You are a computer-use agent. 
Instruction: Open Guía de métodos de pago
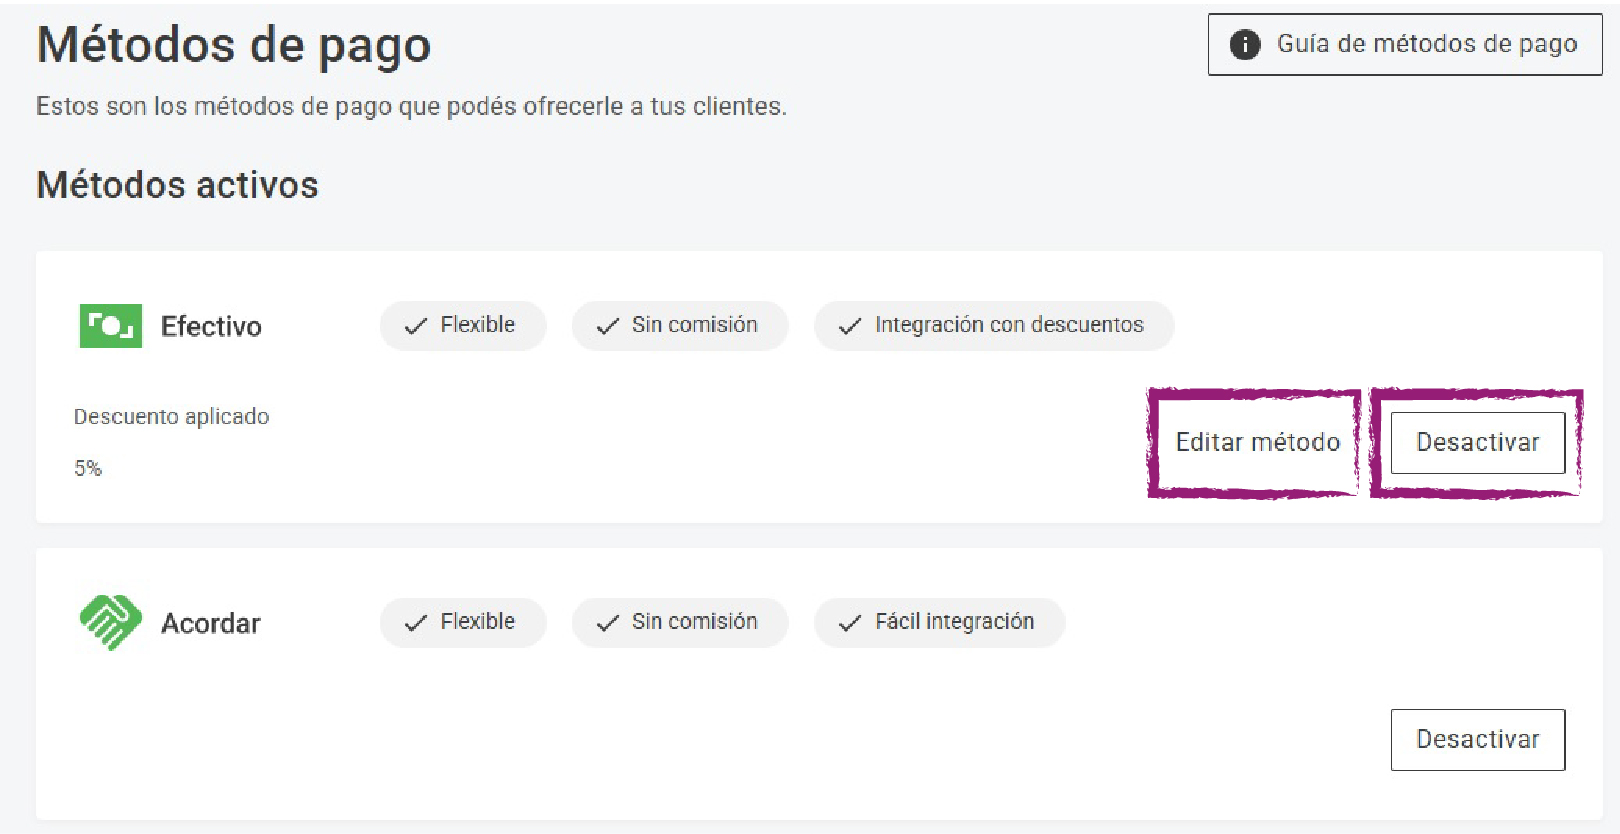[x=1404, y=44]
